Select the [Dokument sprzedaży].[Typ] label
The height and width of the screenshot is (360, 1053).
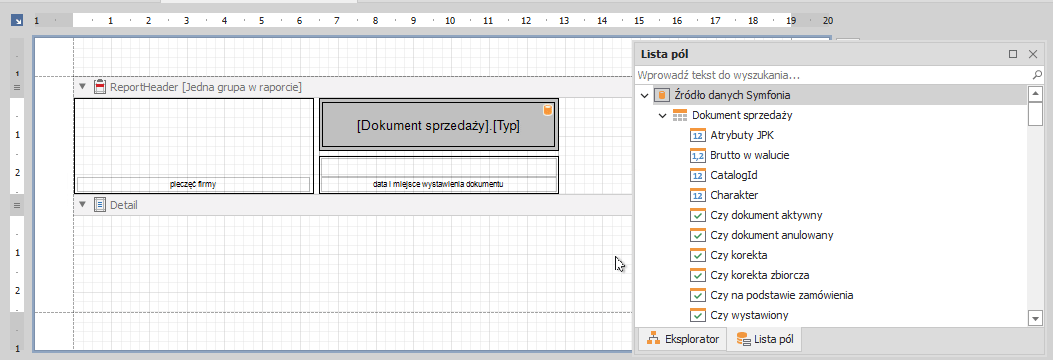pos(439,125)
